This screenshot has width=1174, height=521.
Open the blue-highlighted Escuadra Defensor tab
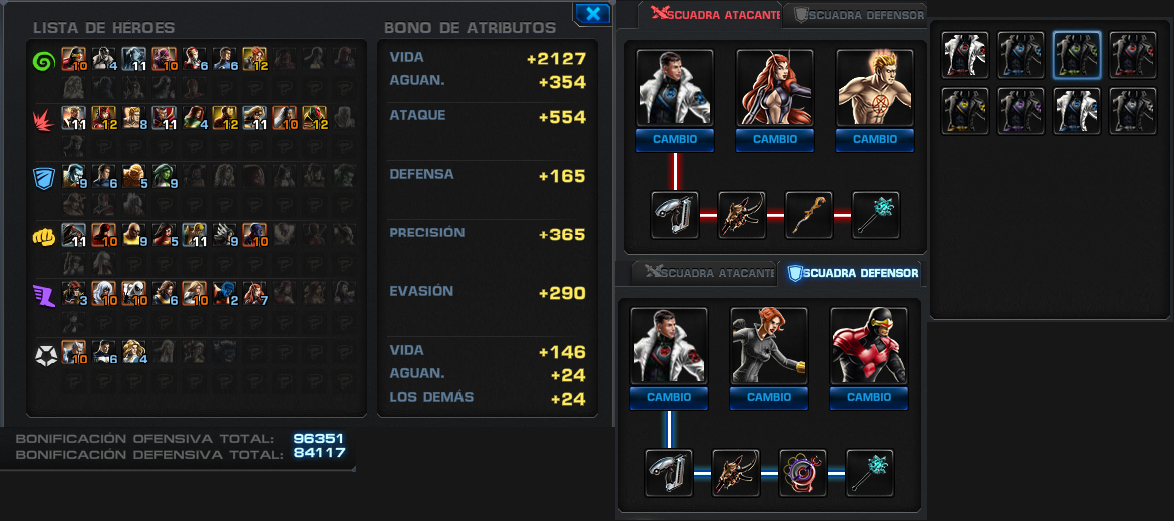(x=851, y=273)
